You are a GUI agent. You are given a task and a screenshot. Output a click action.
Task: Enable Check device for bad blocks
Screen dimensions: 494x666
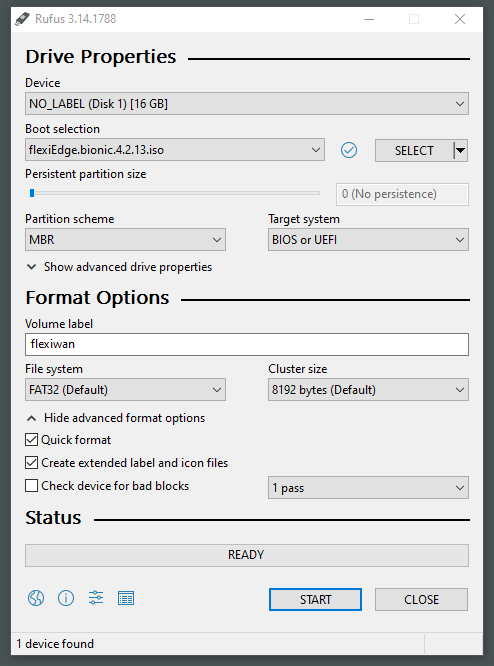click(31, 485)
